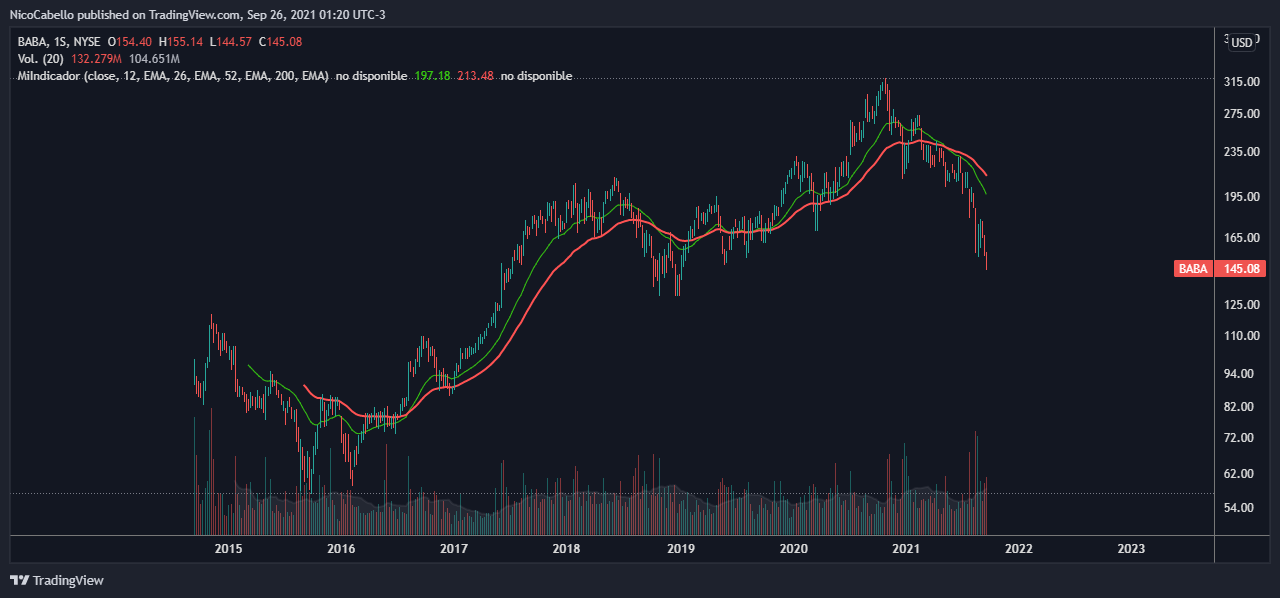This screenshot has height=598, width=1280.
Task: Click the 235.00 price axis label
Action: [1241, 152]
